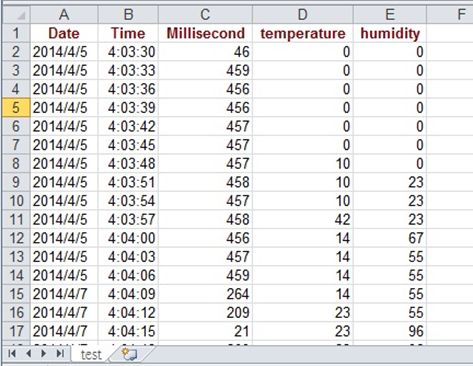
Task: Select humidity cell in row 9
Action: click(390, 182)
